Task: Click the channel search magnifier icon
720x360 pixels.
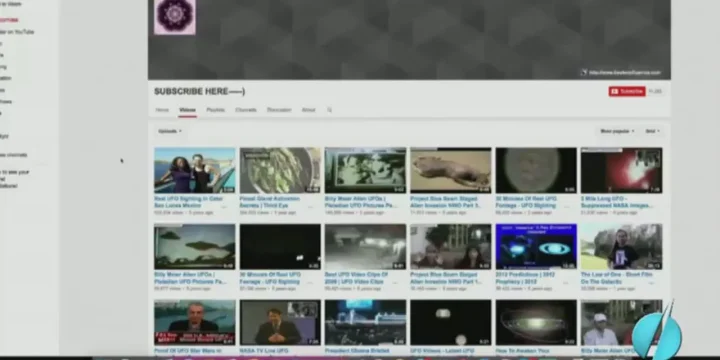Action: (329, 110)
